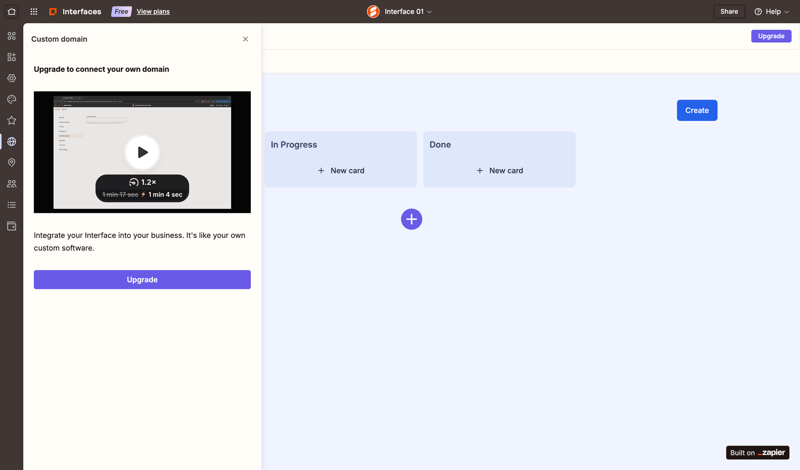Add New card under In Progress
800x470 pixels.
click(x=341, y=170)
